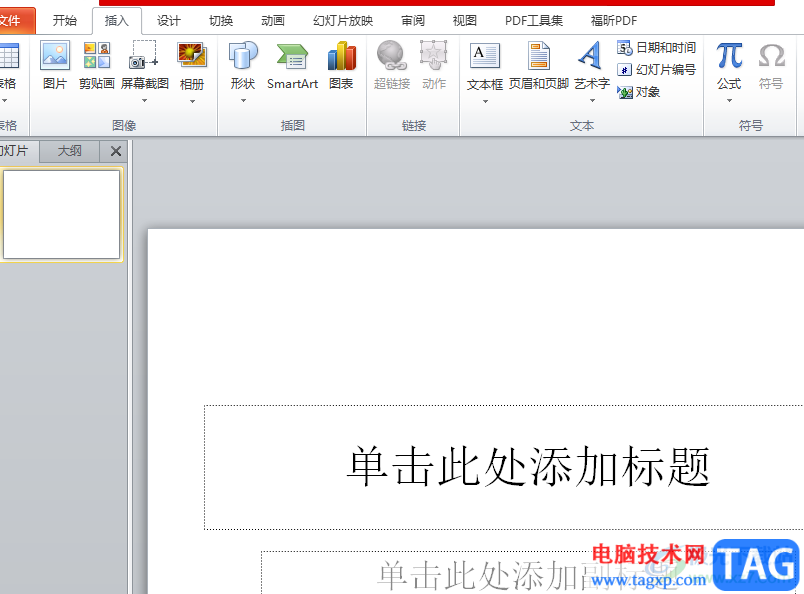
Task: Switch to the Outline (大纲) pane tab
Action: (70, 151)
